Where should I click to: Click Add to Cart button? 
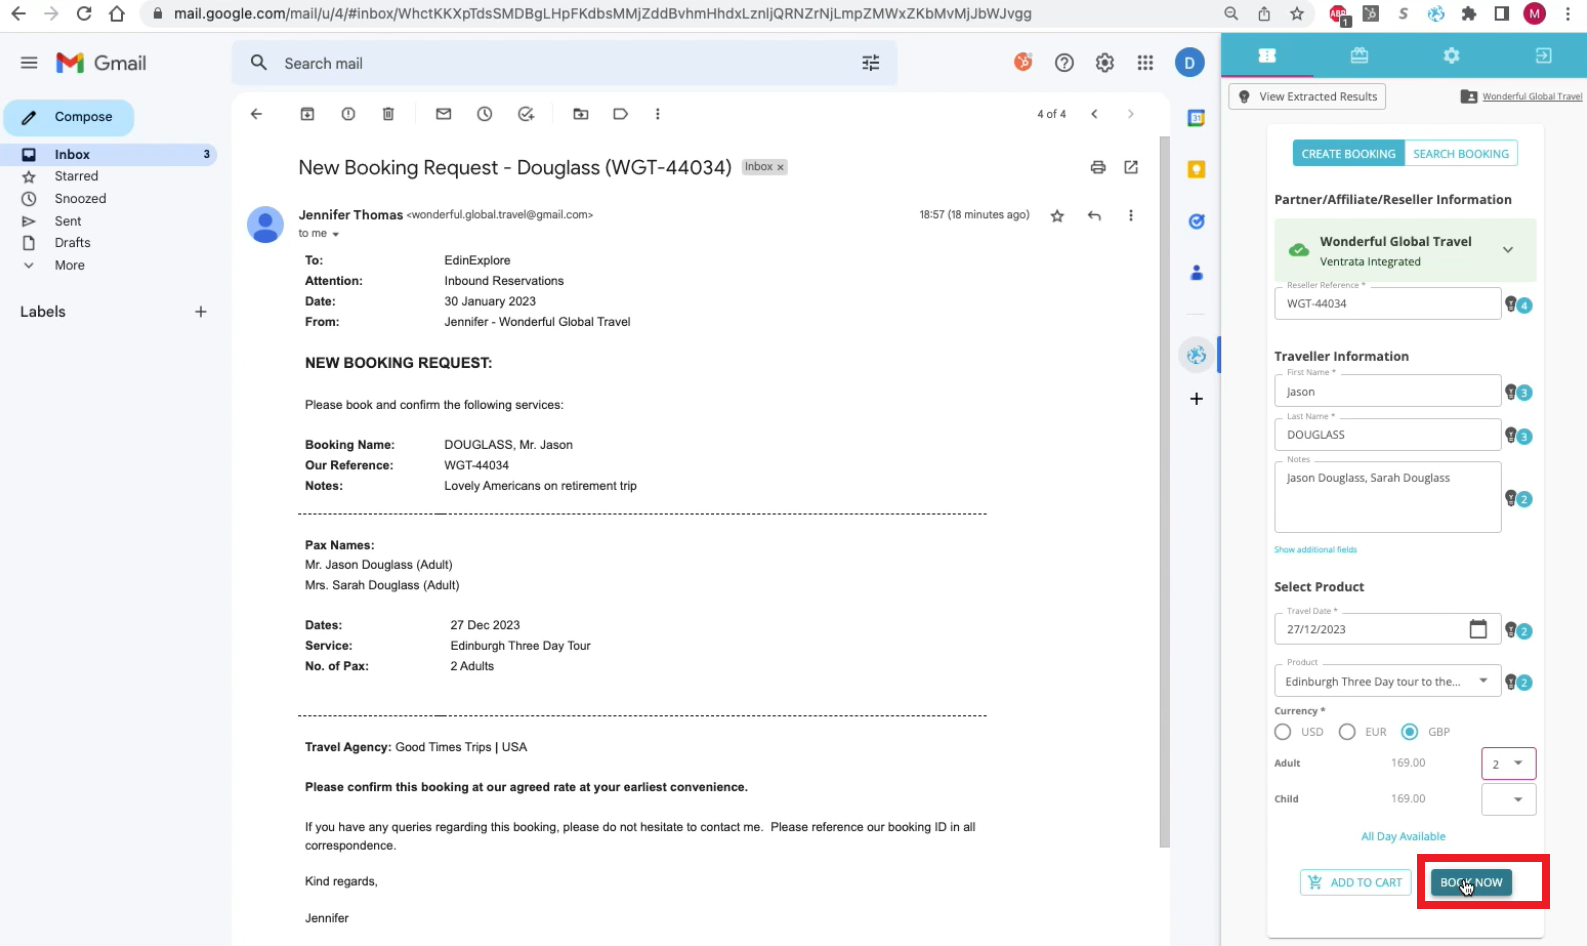click(1355, 882)
